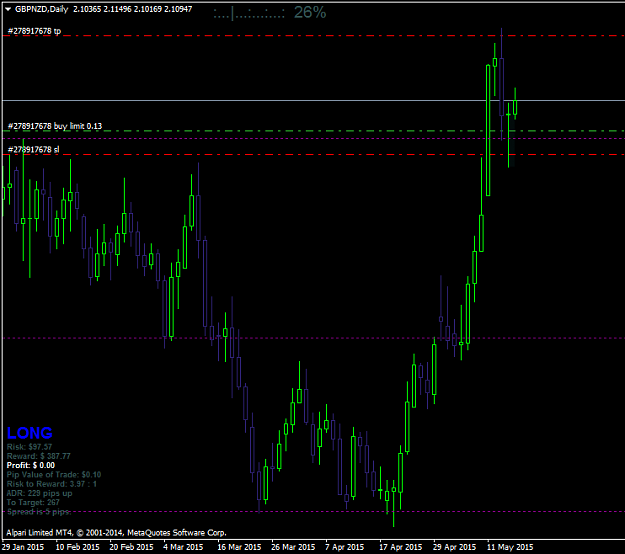Click the 16 Mar 2015 date on time axis
This screenshot has width=625, height=554.
[239, 547]
